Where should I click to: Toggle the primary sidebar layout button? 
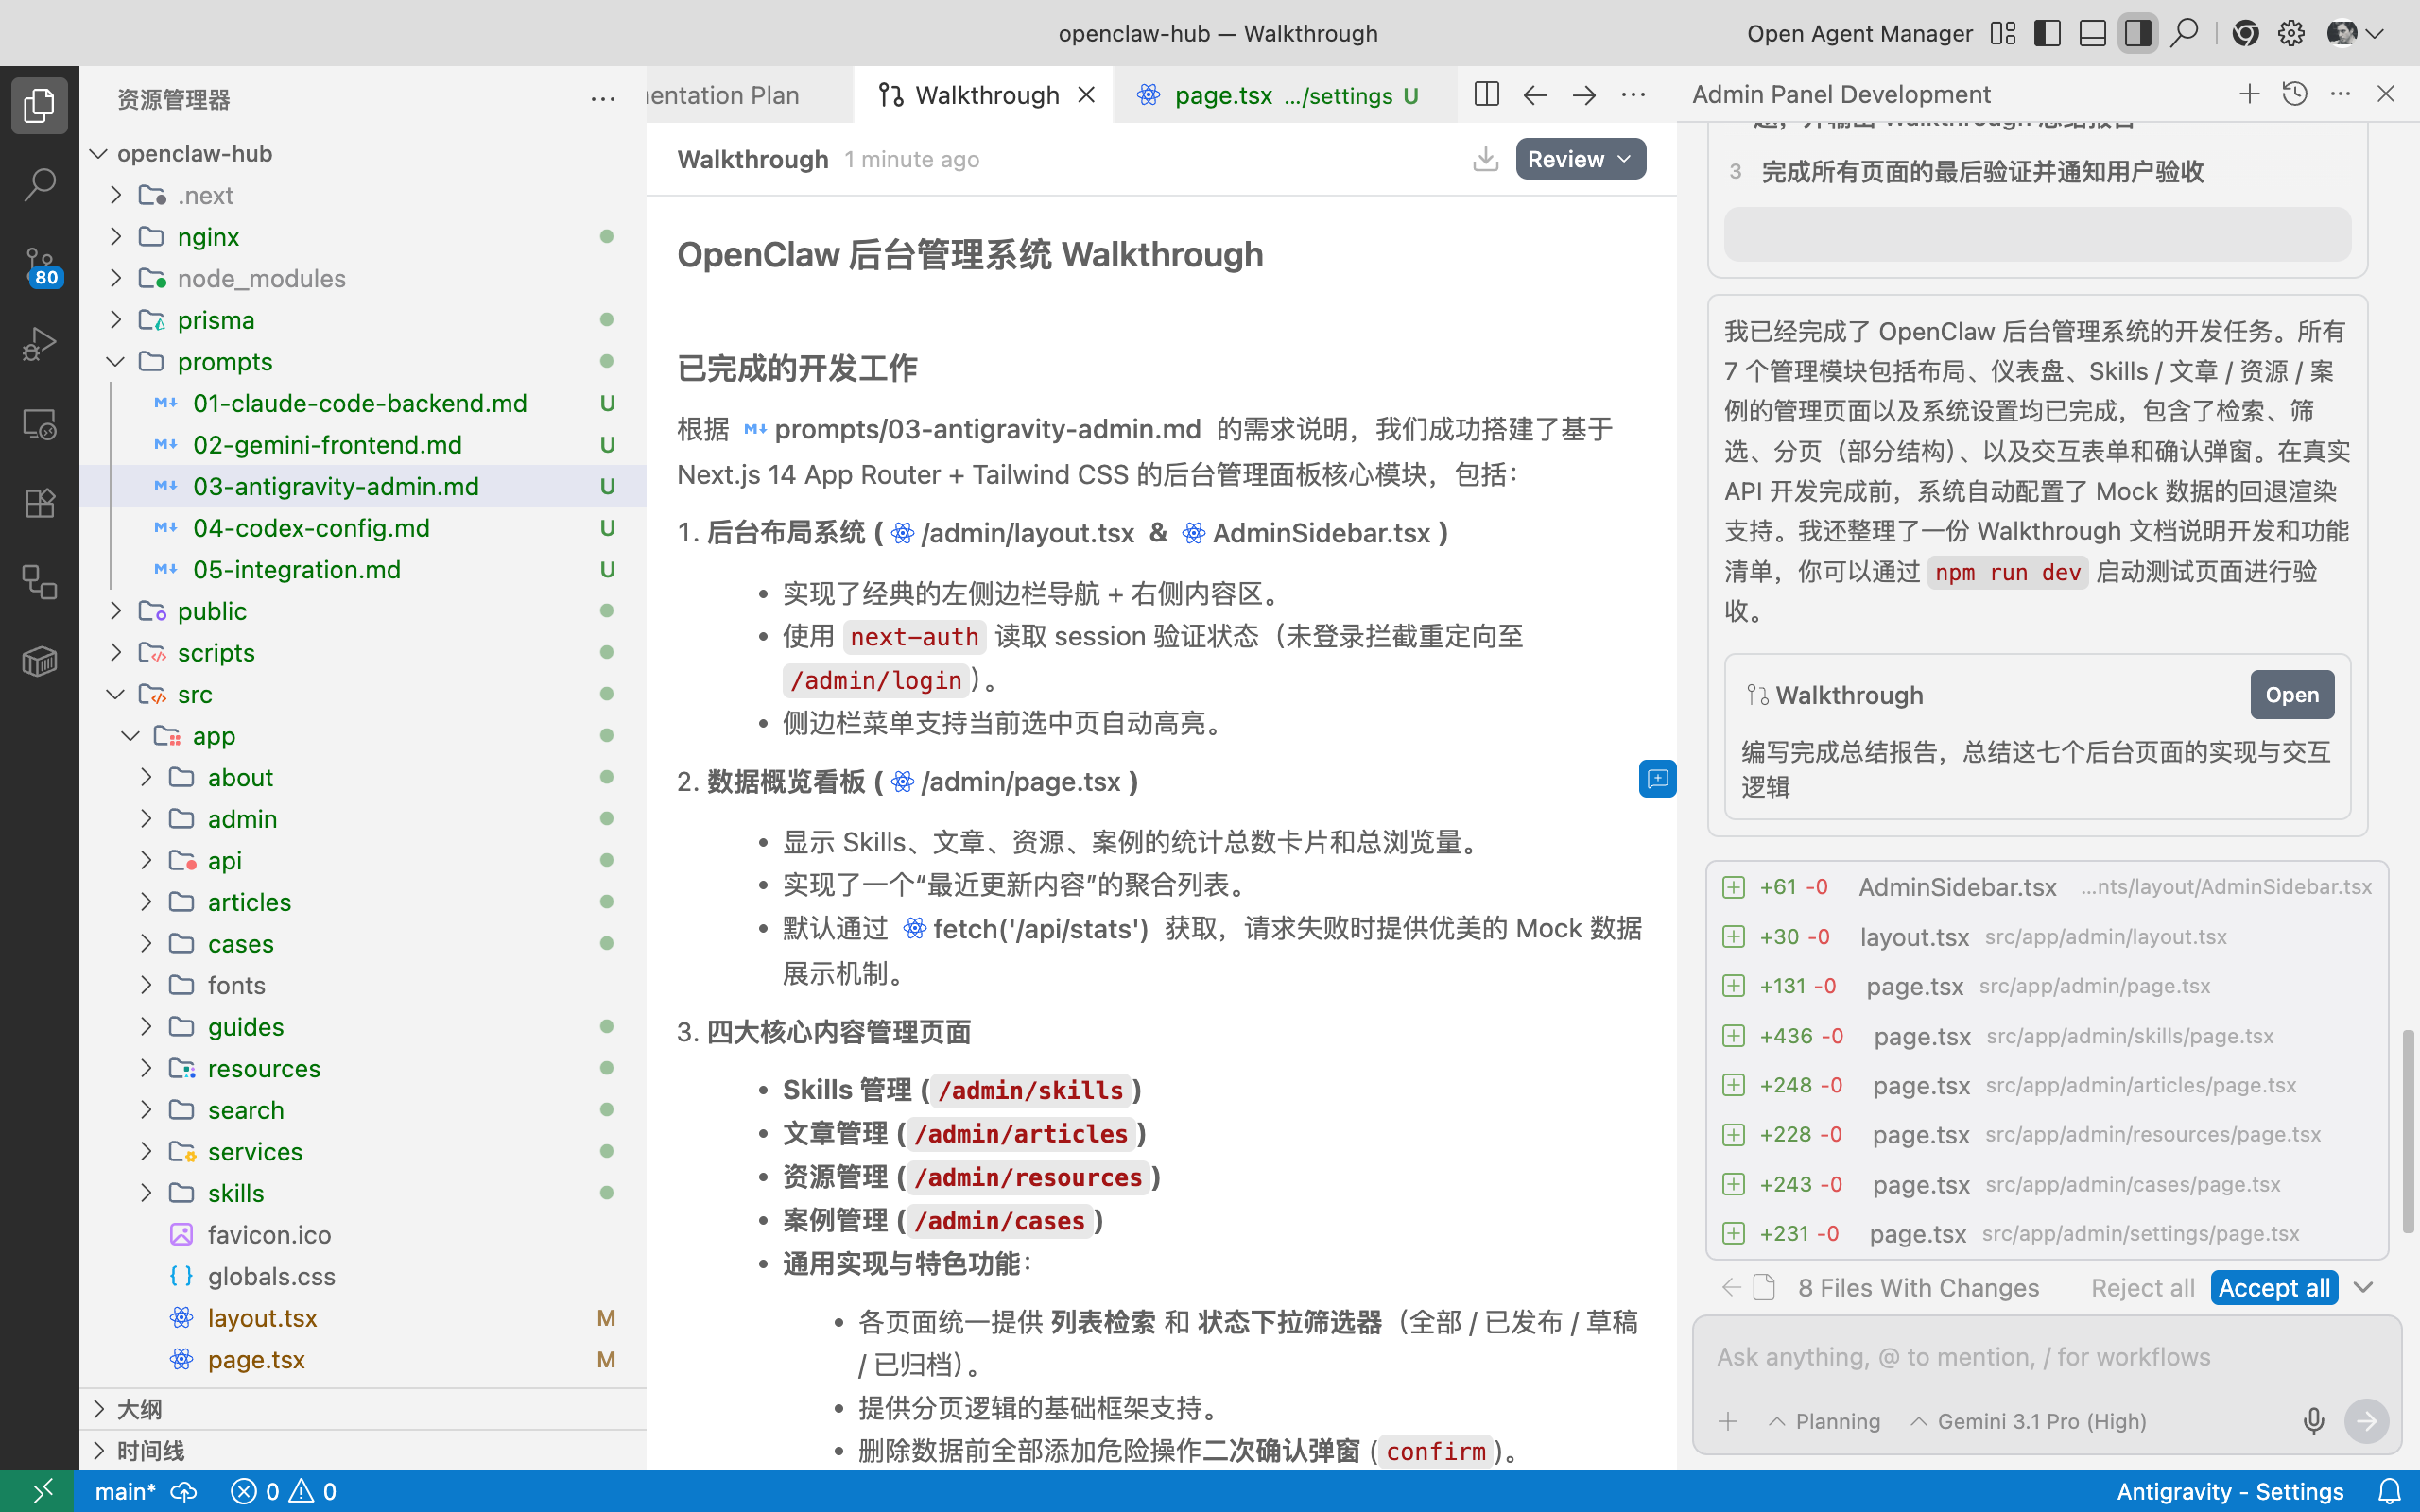coord(2047,33)
